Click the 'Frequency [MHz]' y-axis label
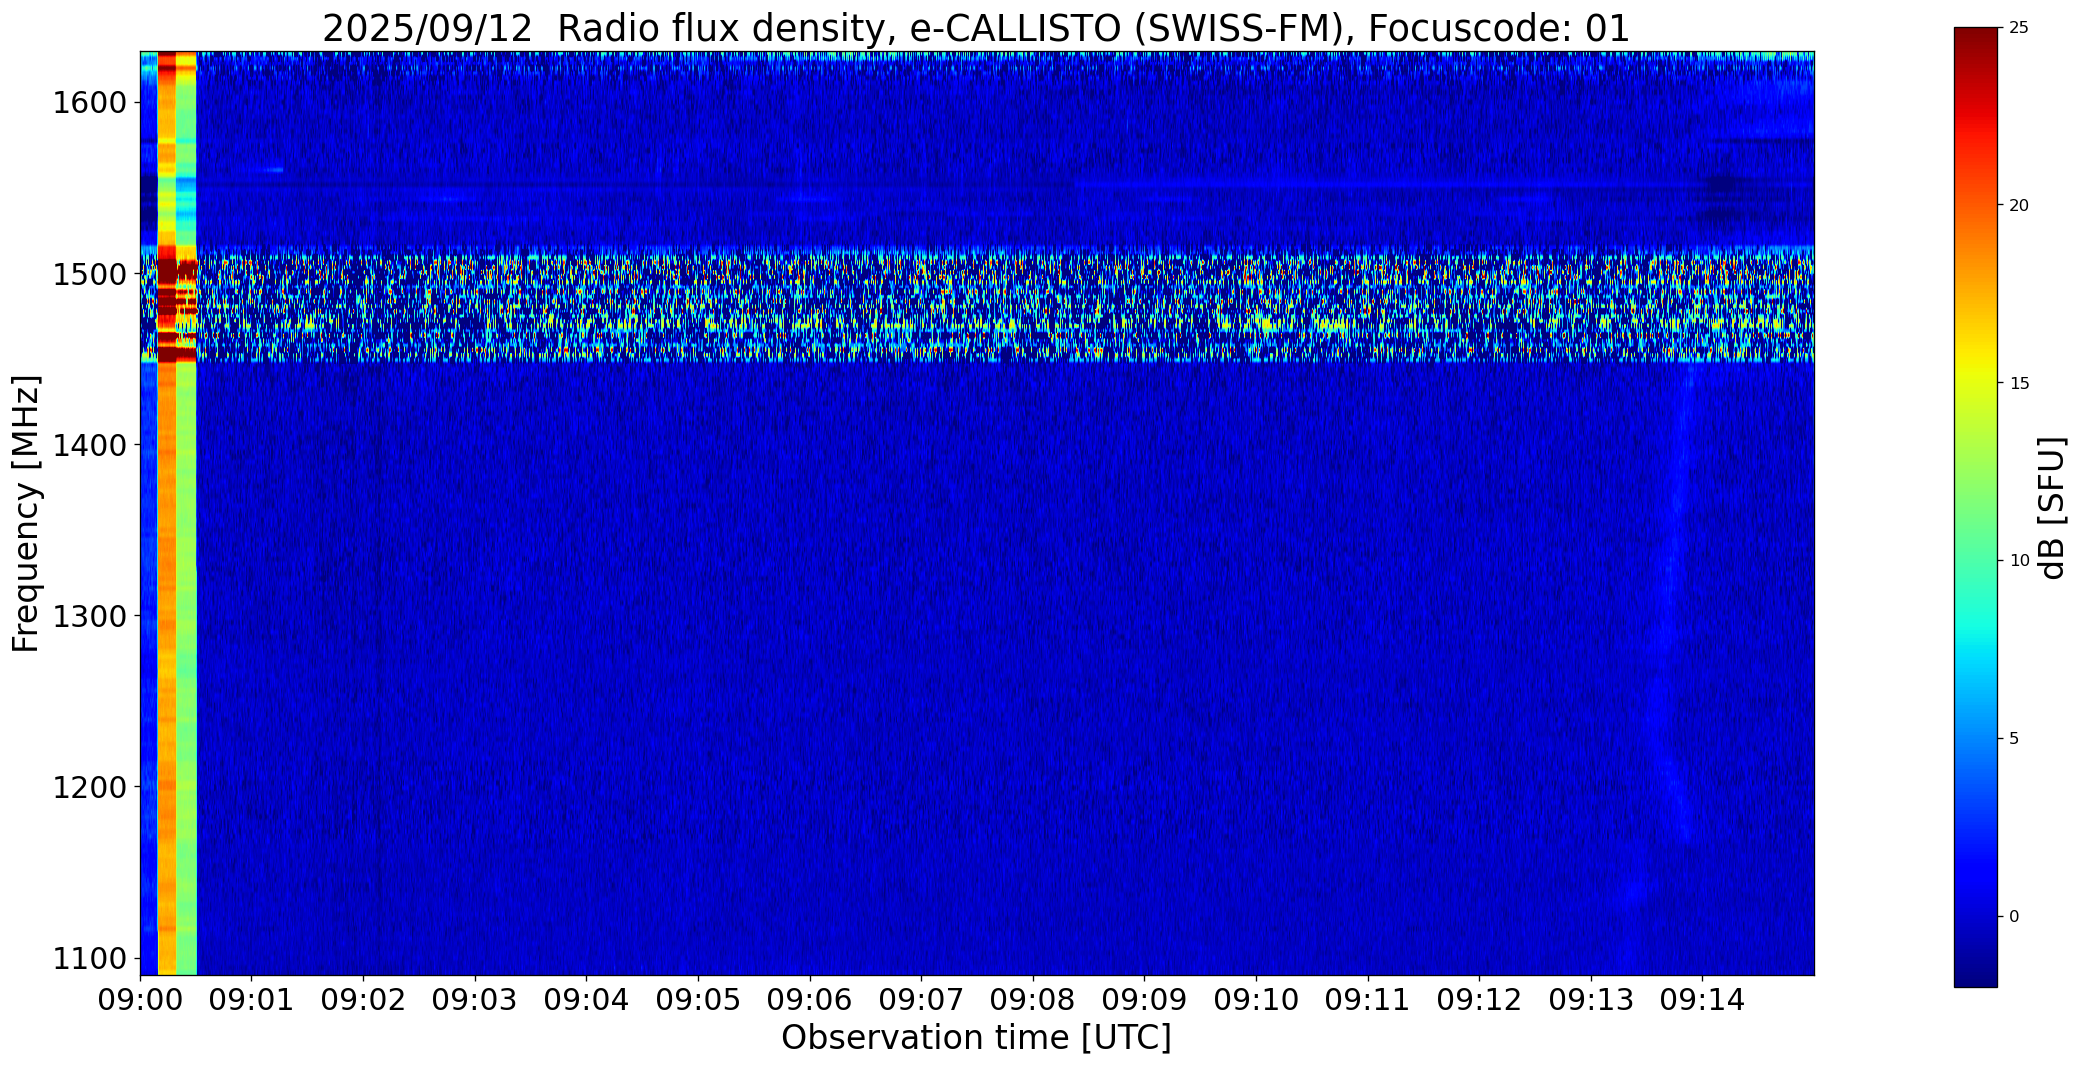 pyautogui.click(x=27, y=514)
